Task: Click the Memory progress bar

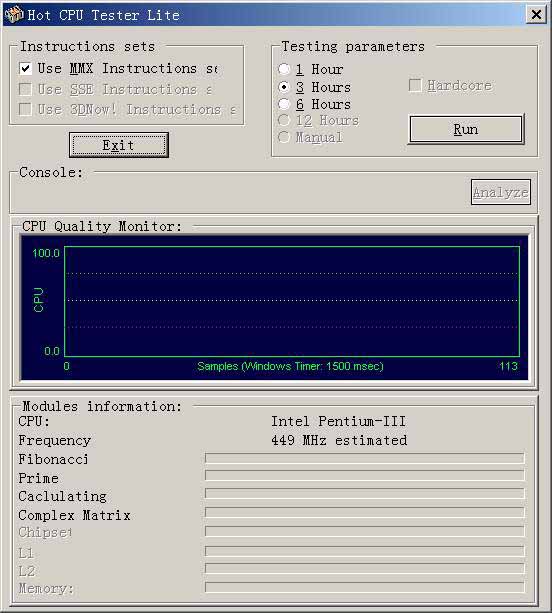Action: tap(364, 587)
